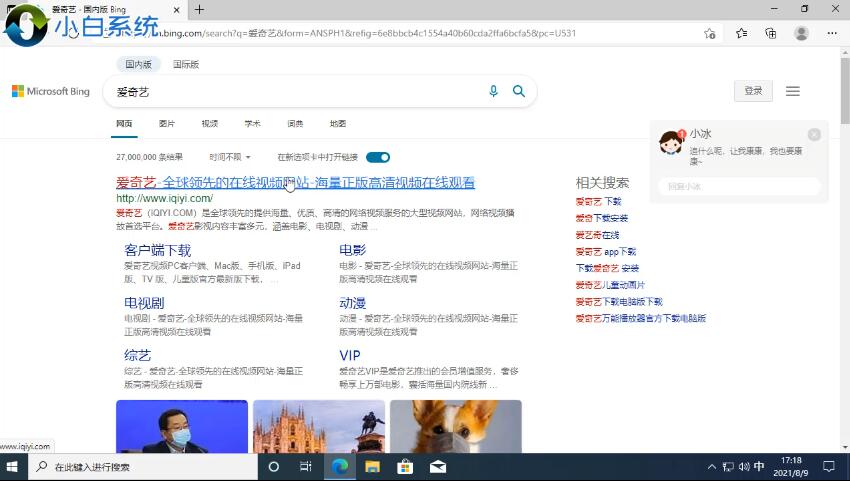
Task: Click related search 爱奇艺万能播放器官方下载电脑版
Action: pyautogui.click(x=641, y=318)
